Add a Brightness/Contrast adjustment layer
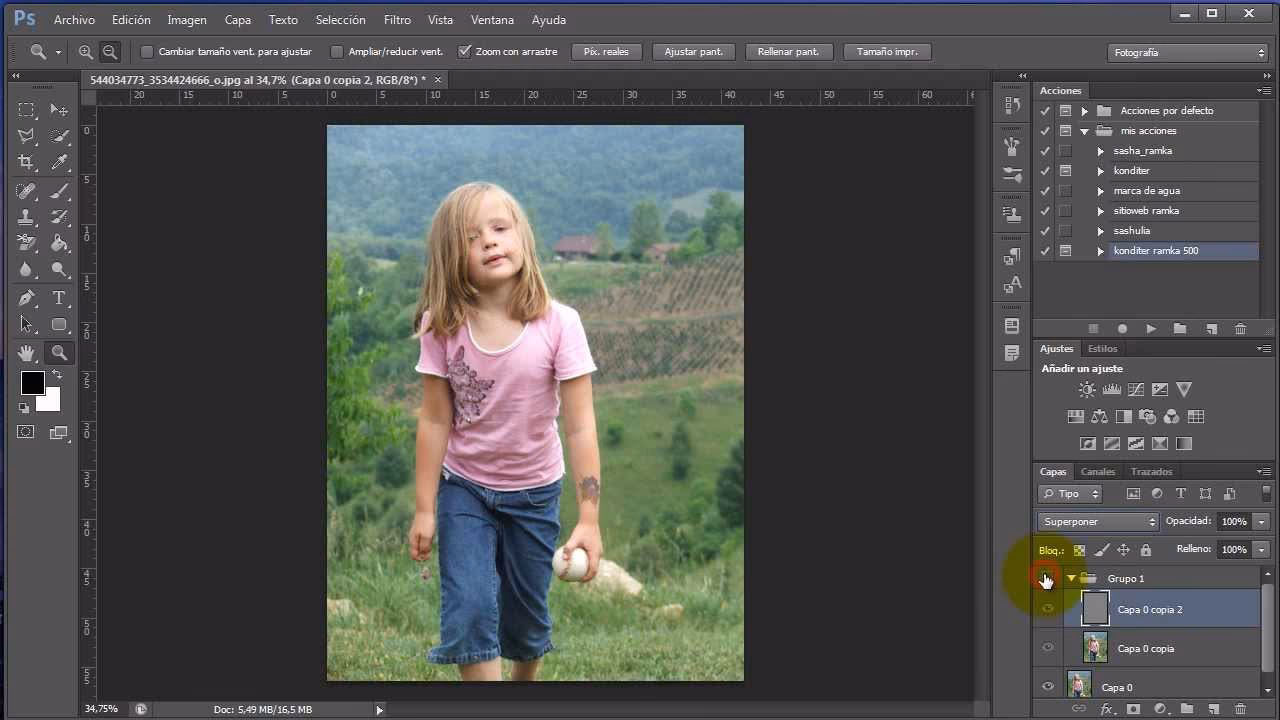Image resolution: width=1280 pixels, height=720 pixels. pos(1087,389)
